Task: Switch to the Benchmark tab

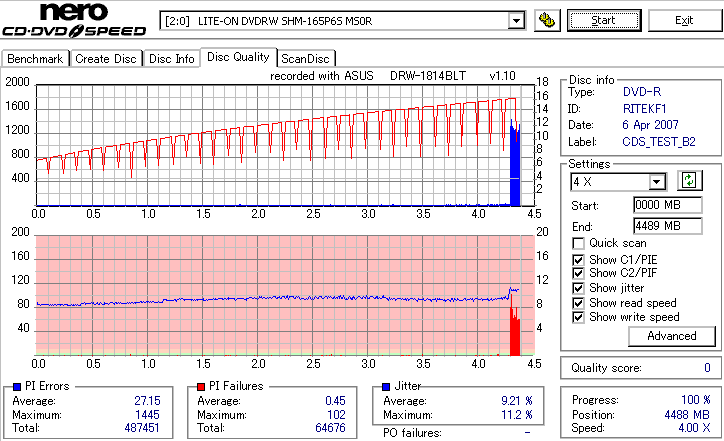Action: point(35,59)
